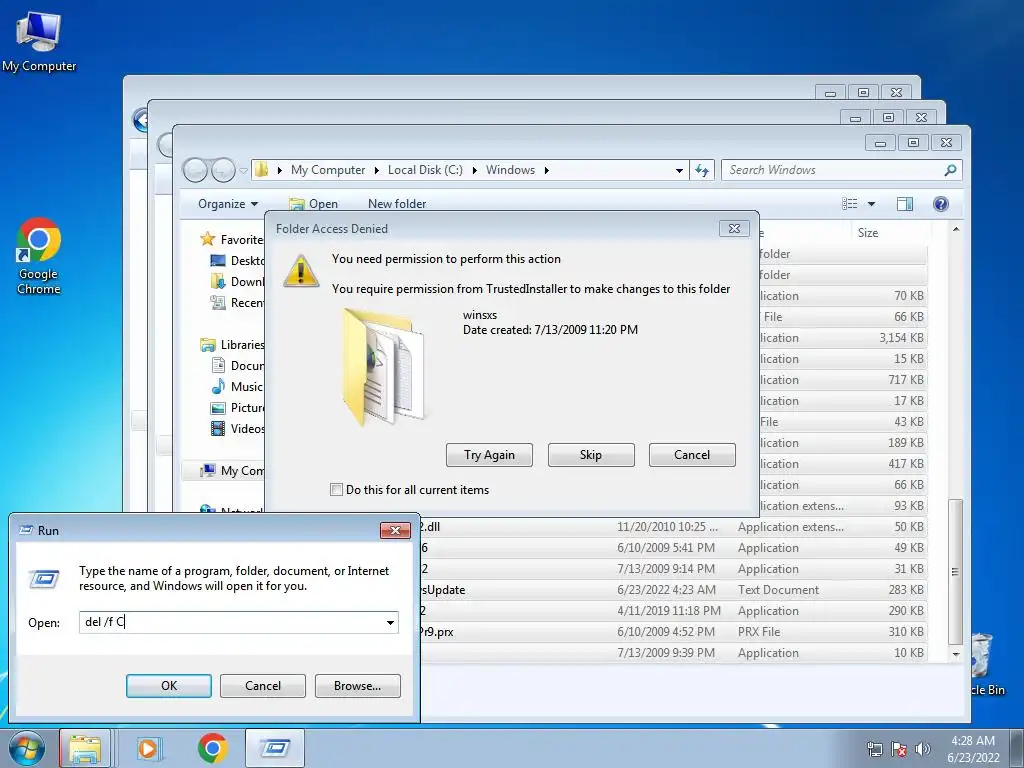The image size is (1024, 768).
Task: Click the scroll down arrow of file list
Action: [956, 654]
